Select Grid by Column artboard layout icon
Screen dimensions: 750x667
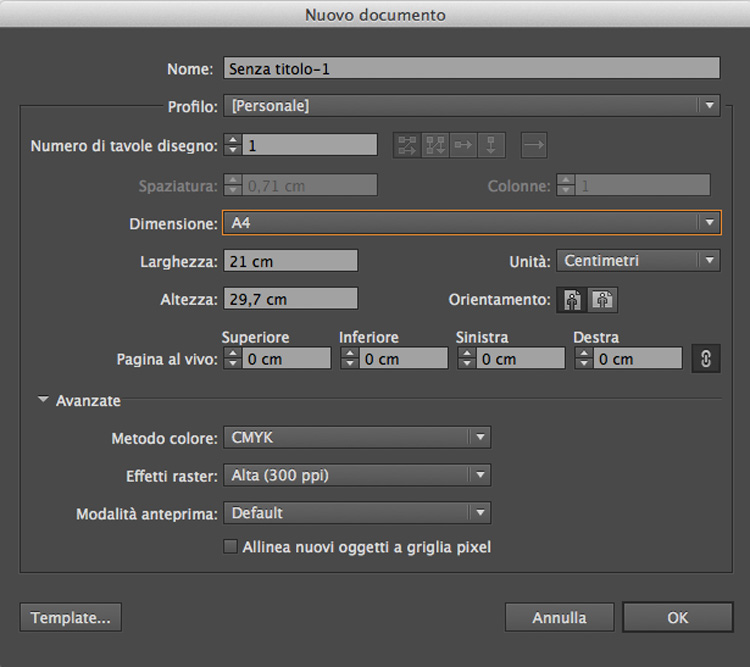tap(435, 145)
